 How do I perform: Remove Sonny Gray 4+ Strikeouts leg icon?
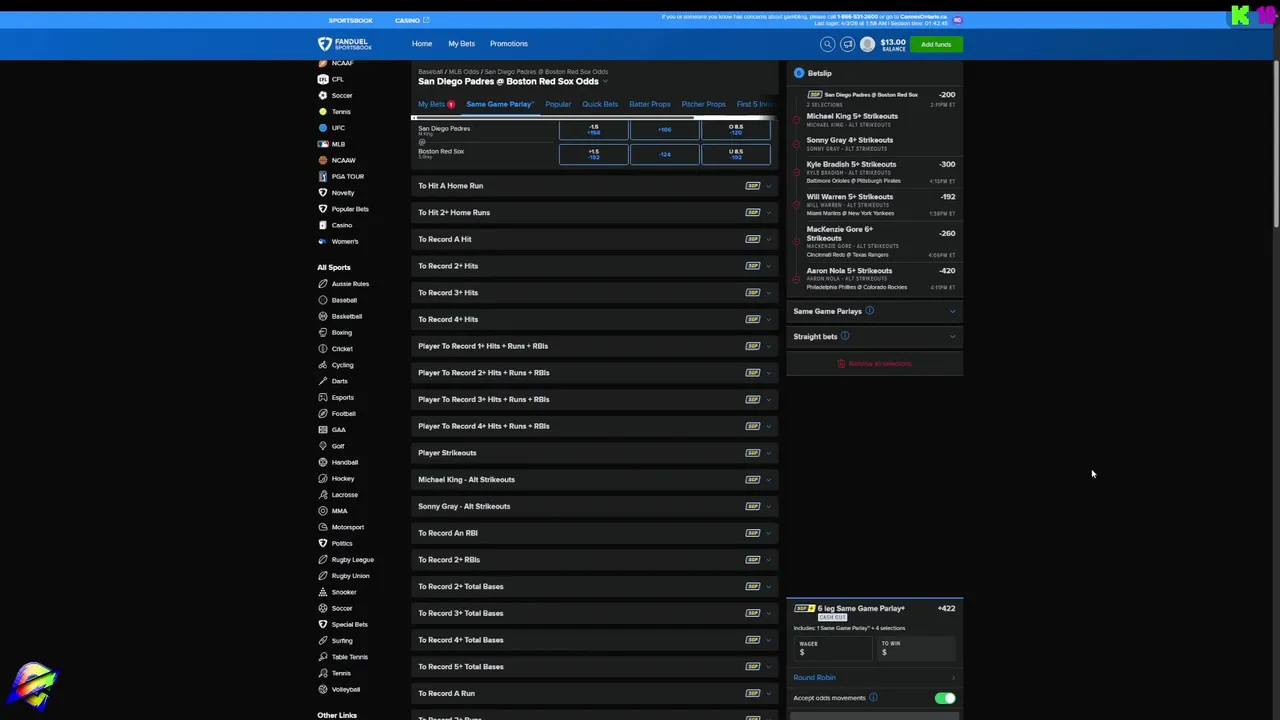[x=797, y=144]
